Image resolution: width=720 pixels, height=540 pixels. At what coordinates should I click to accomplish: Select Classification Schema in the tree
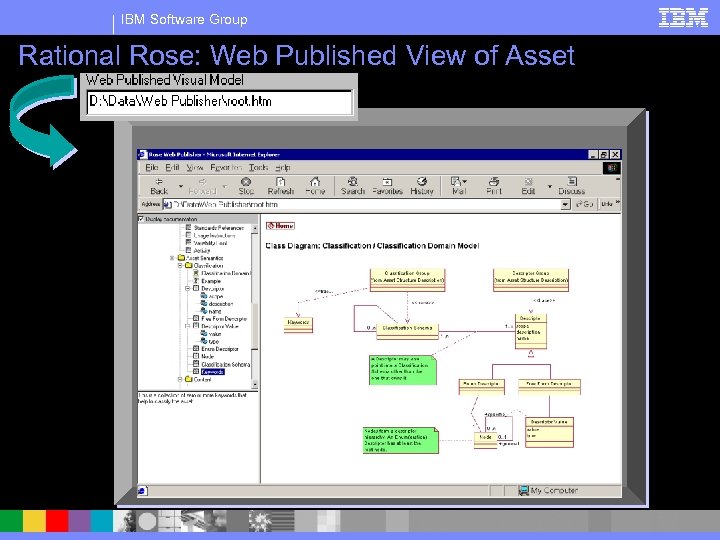click(x=225, y=364)
